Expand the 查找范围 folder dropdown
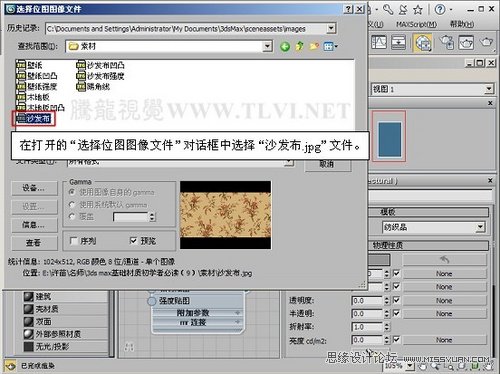 point(267,46)
